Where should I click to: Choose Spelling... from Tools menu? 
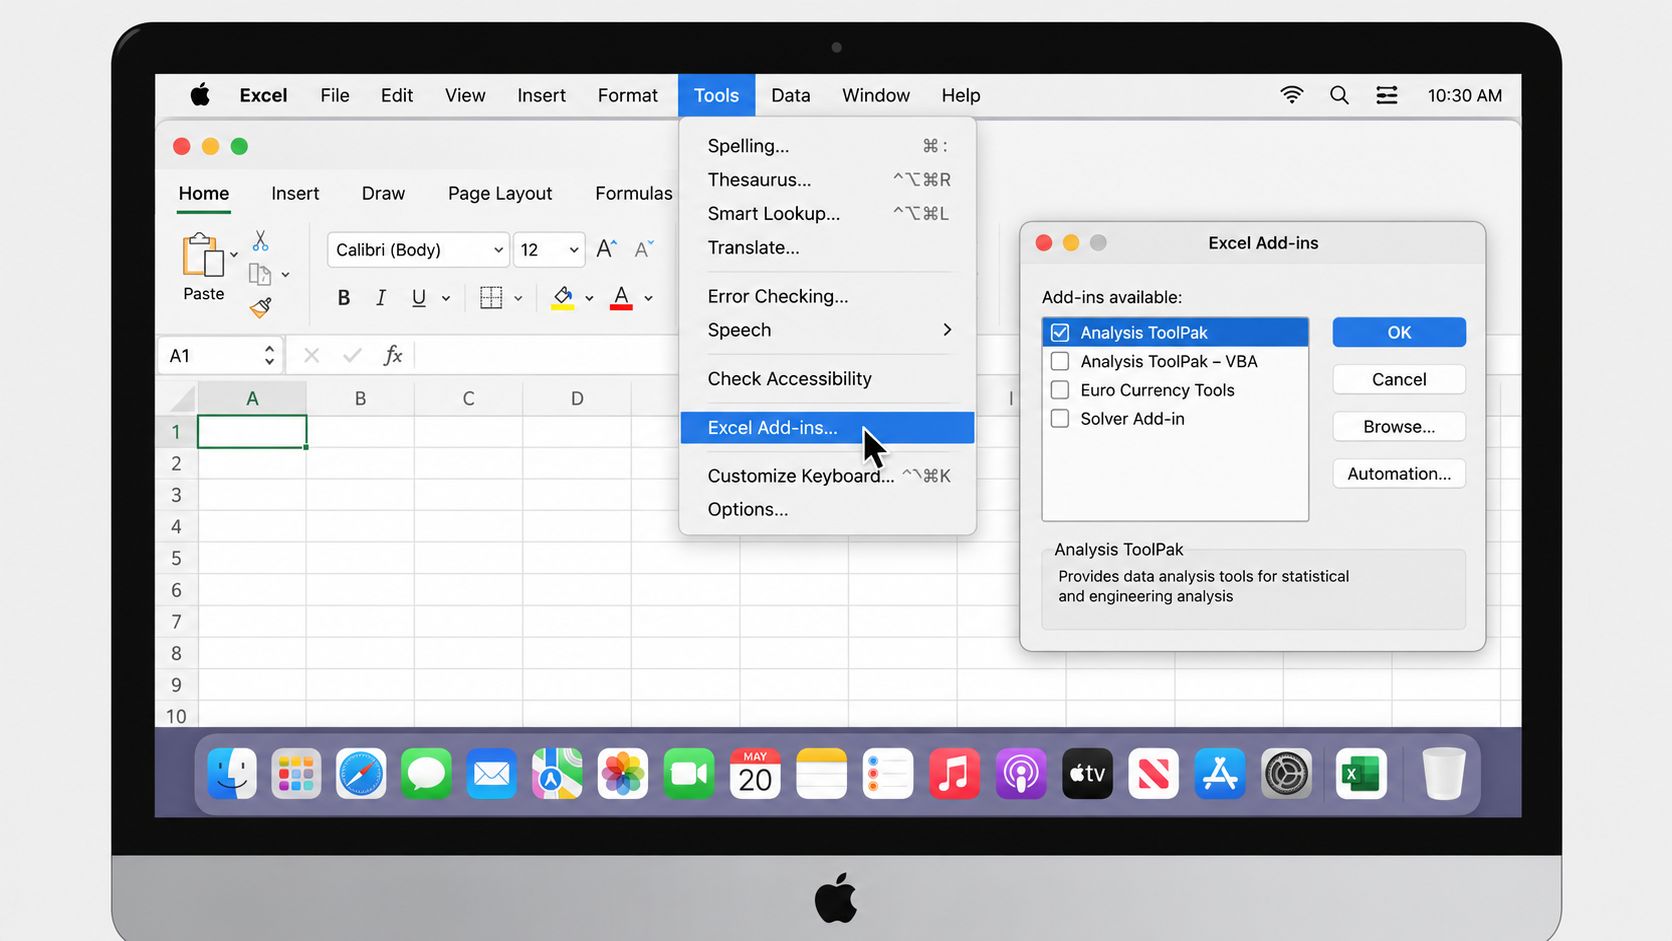coord(827,146)
